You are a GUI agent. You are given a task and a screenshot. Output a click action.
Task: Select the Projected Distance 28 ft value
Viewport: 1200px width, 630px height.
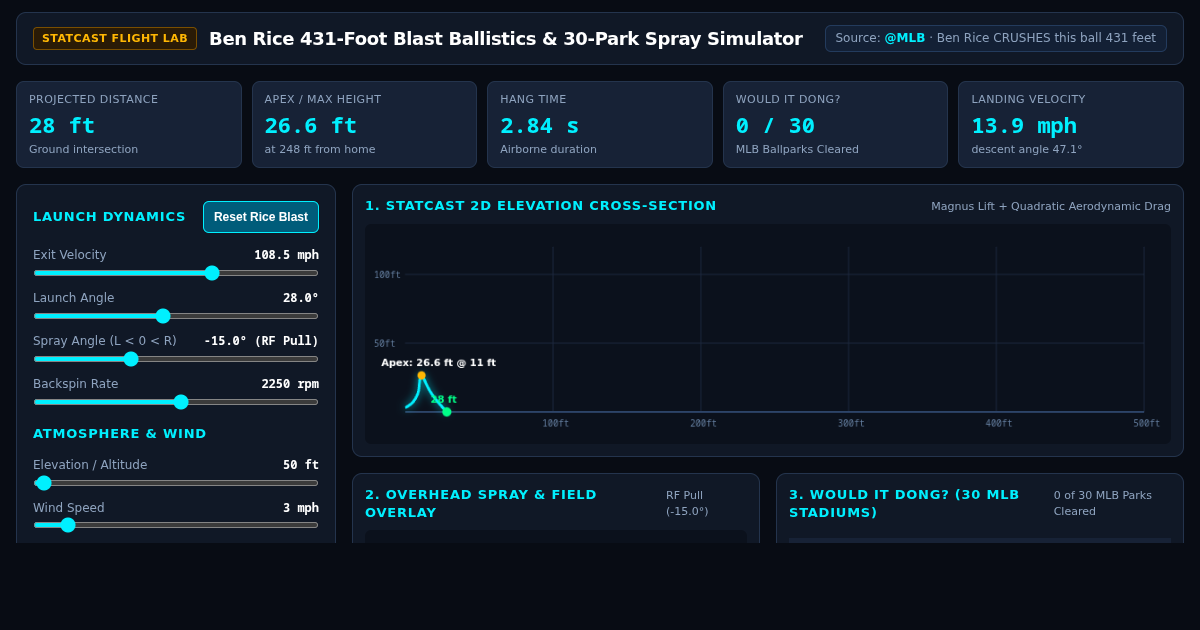click(x=62, y=126)
